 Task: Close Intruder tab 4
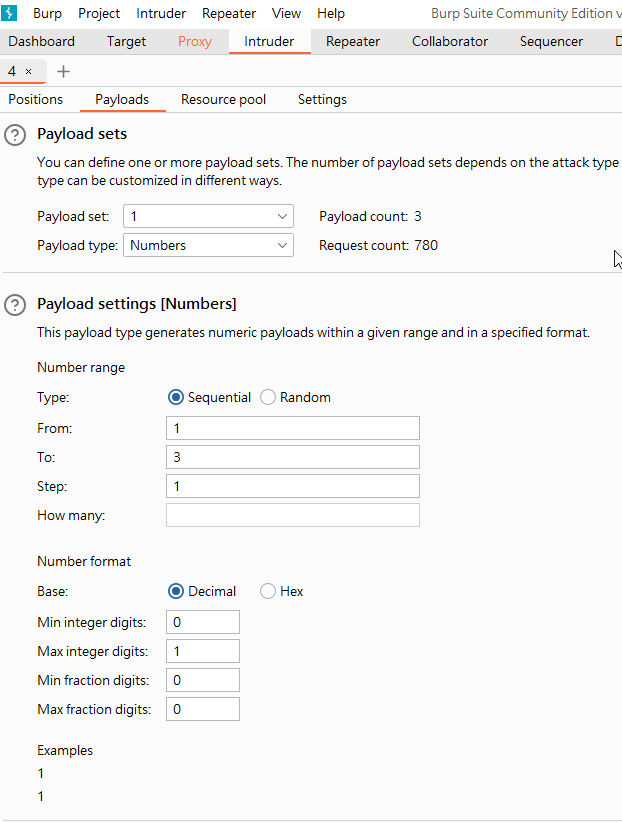tap(28, 71)
